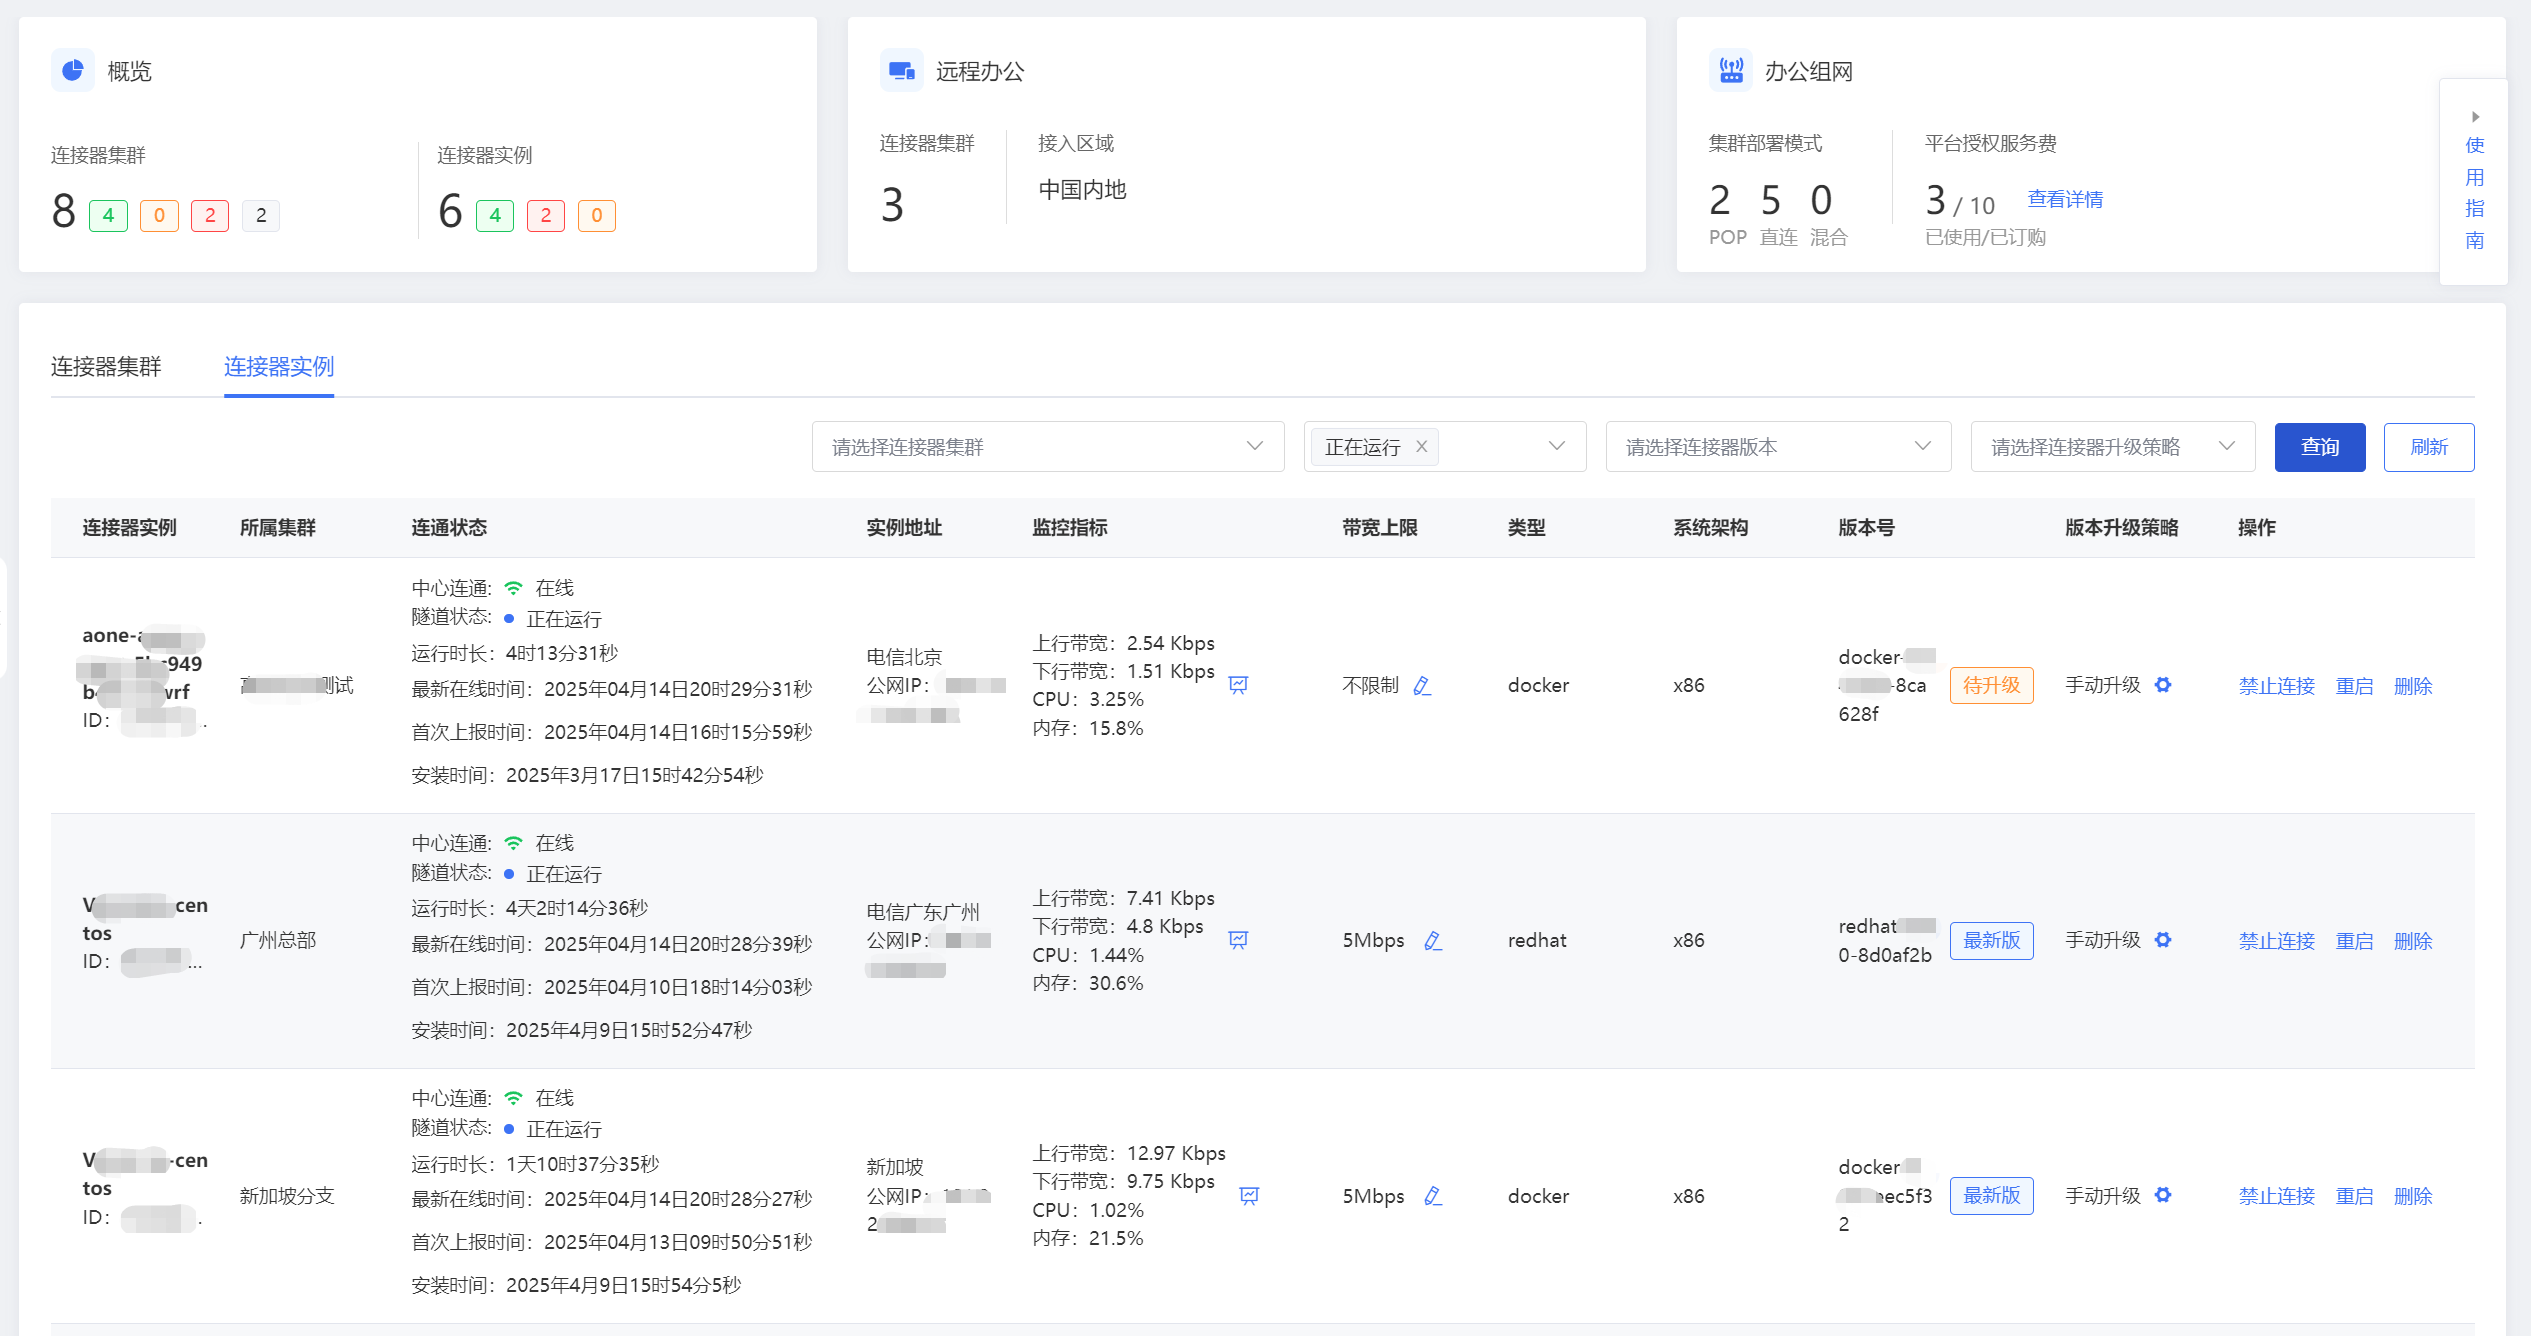Viewport: 2531px width, 1336px height.
Task: Click the 新加坡分支 cluster cell
Action: tap(287, 1195)
